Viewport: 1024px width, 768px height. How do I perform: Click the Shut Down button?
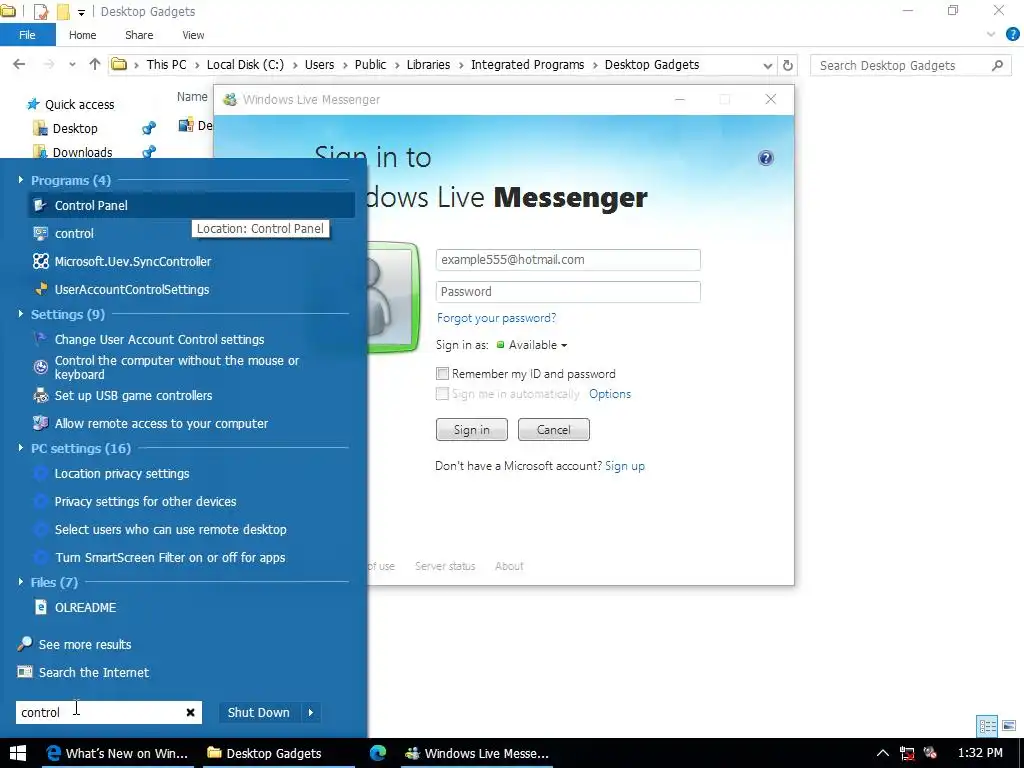click(x=259, y=712)
